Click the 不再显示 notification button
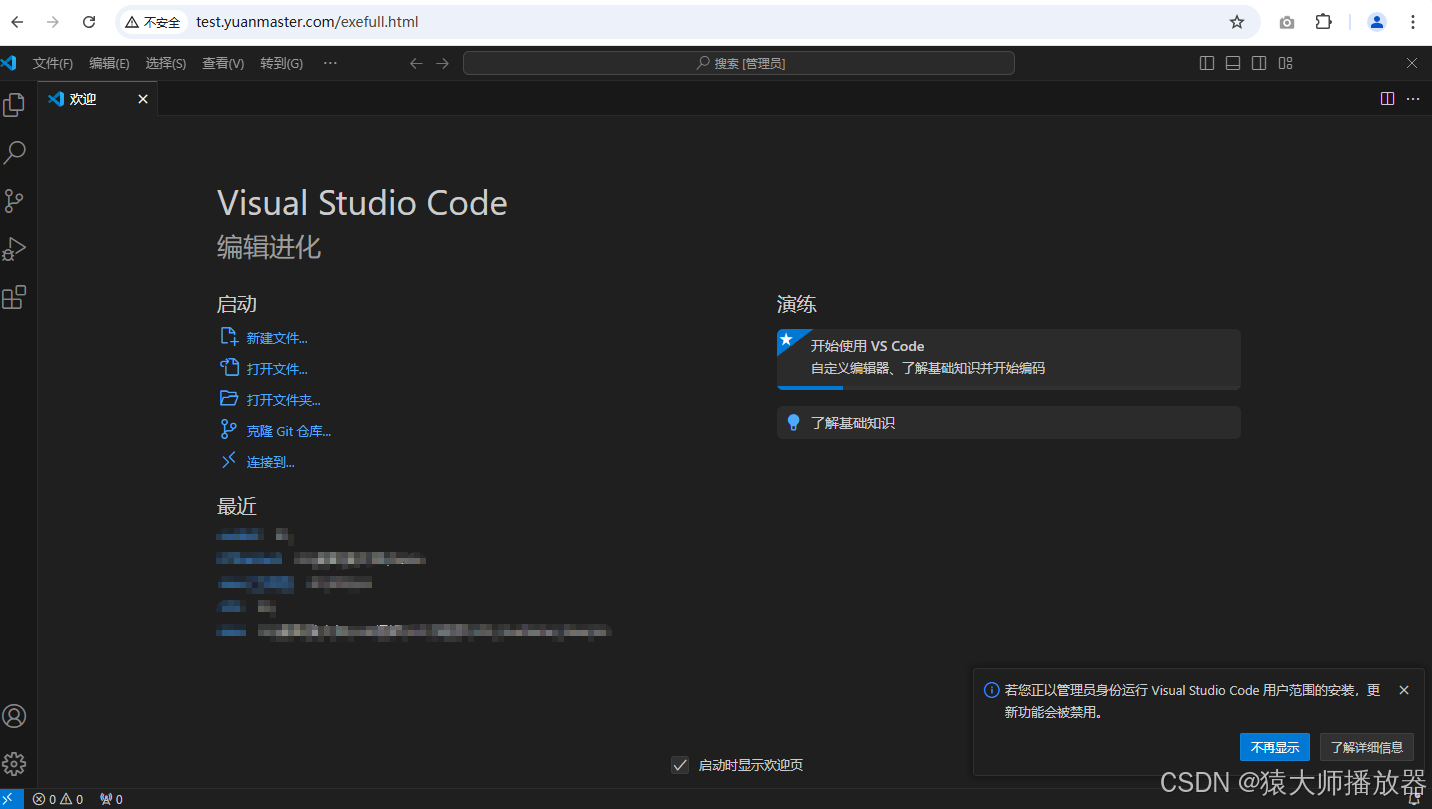This screenshot has height=809, width=1432. click(x=1275, y=747)
